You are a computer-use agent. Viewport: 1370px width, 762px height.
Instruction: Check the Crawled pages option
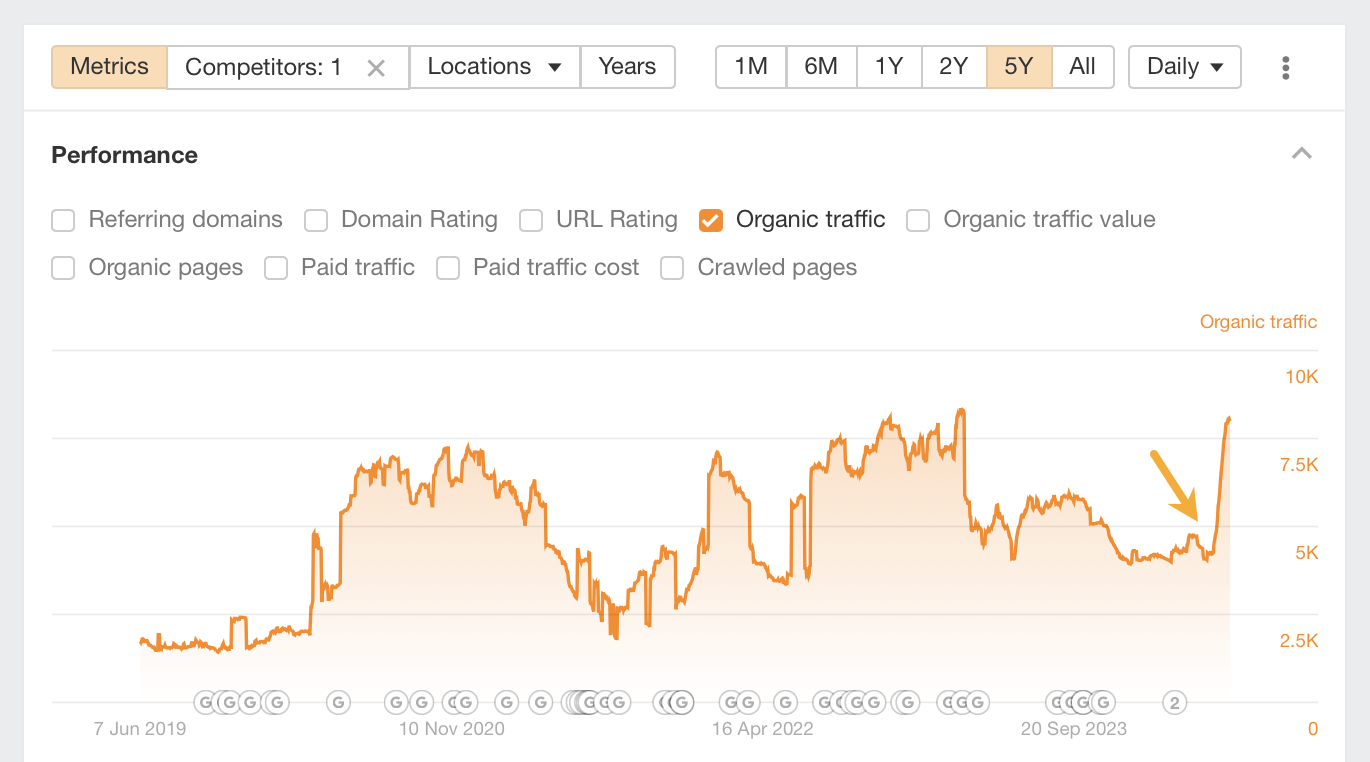[671, 268]
